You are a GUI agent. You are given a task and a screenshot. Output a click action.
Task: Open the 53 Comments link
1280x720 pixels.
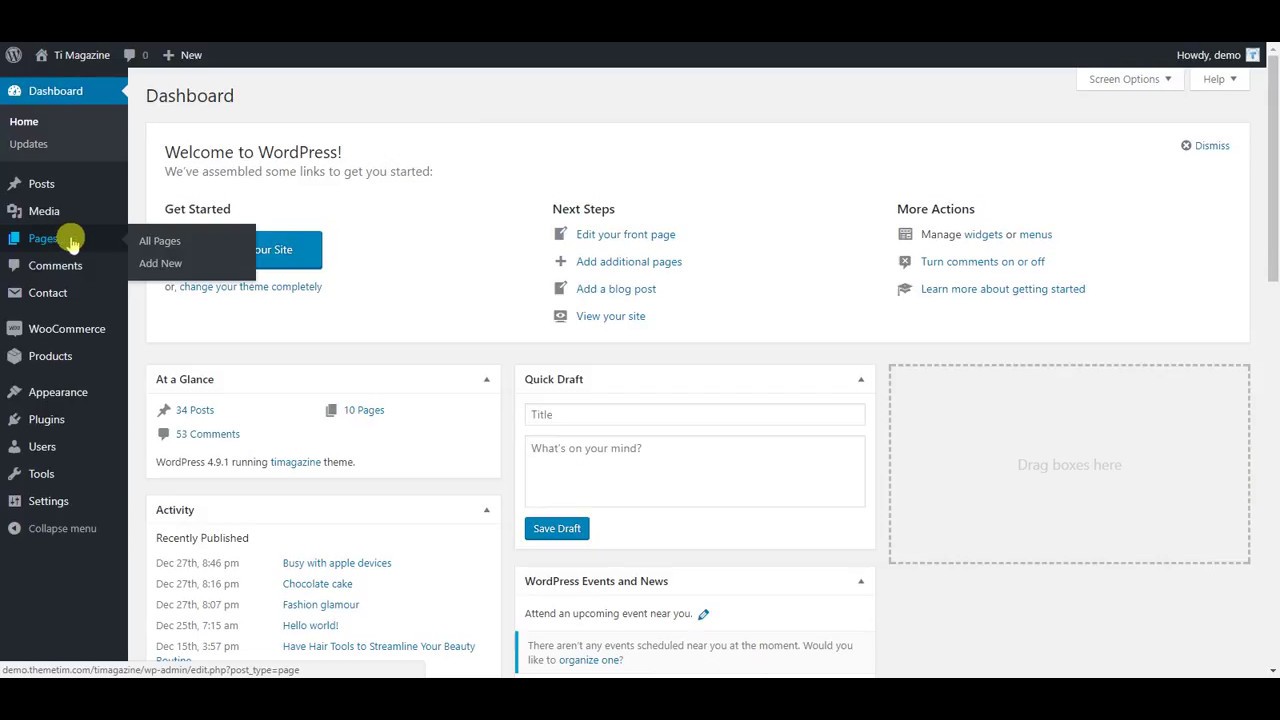pyautogui.click(x=208, y=434)
